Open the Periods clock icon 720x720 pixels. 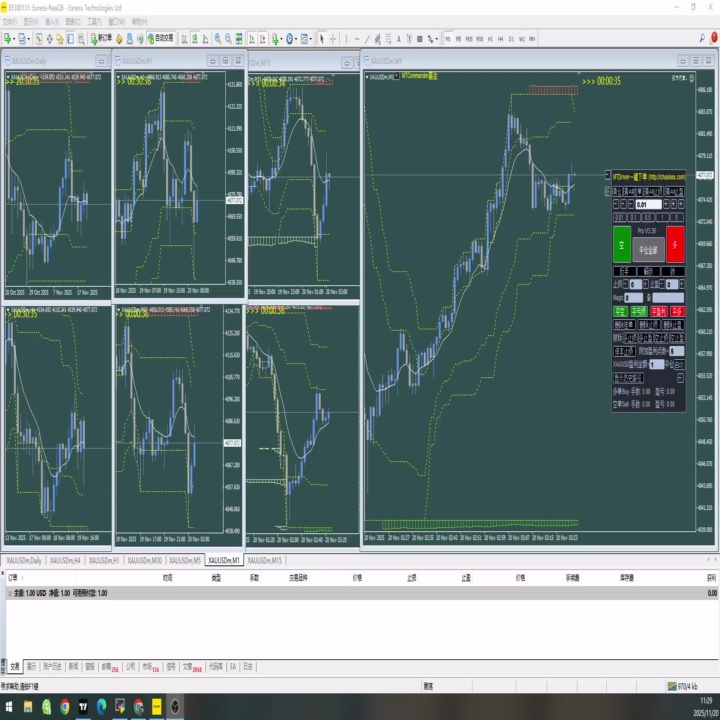click(290, 39)
